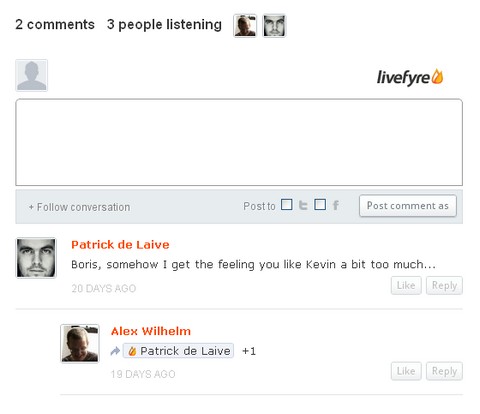Click the Post comment as button

pyautogui.click(x=408, y=206)
